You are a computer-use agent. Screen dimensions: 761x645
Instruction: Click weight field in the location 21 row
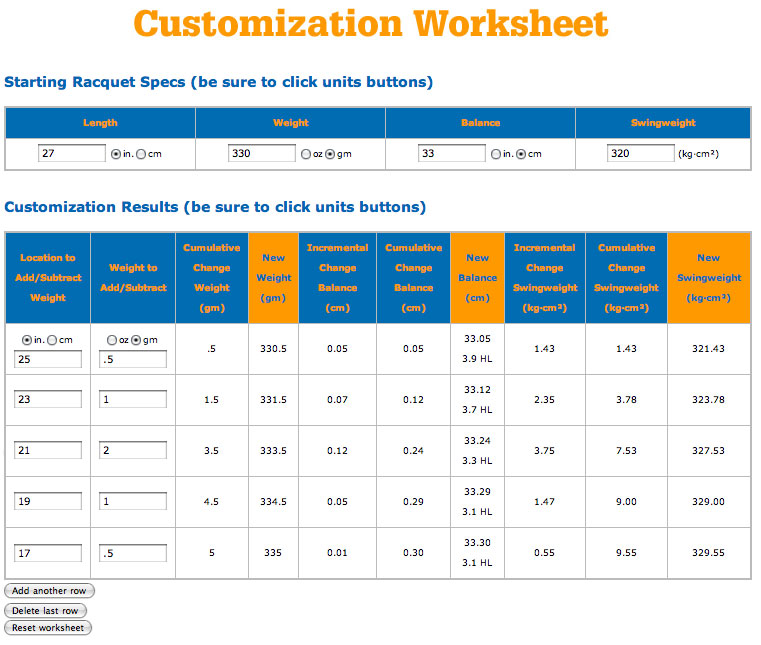click(x=133, y=450)
